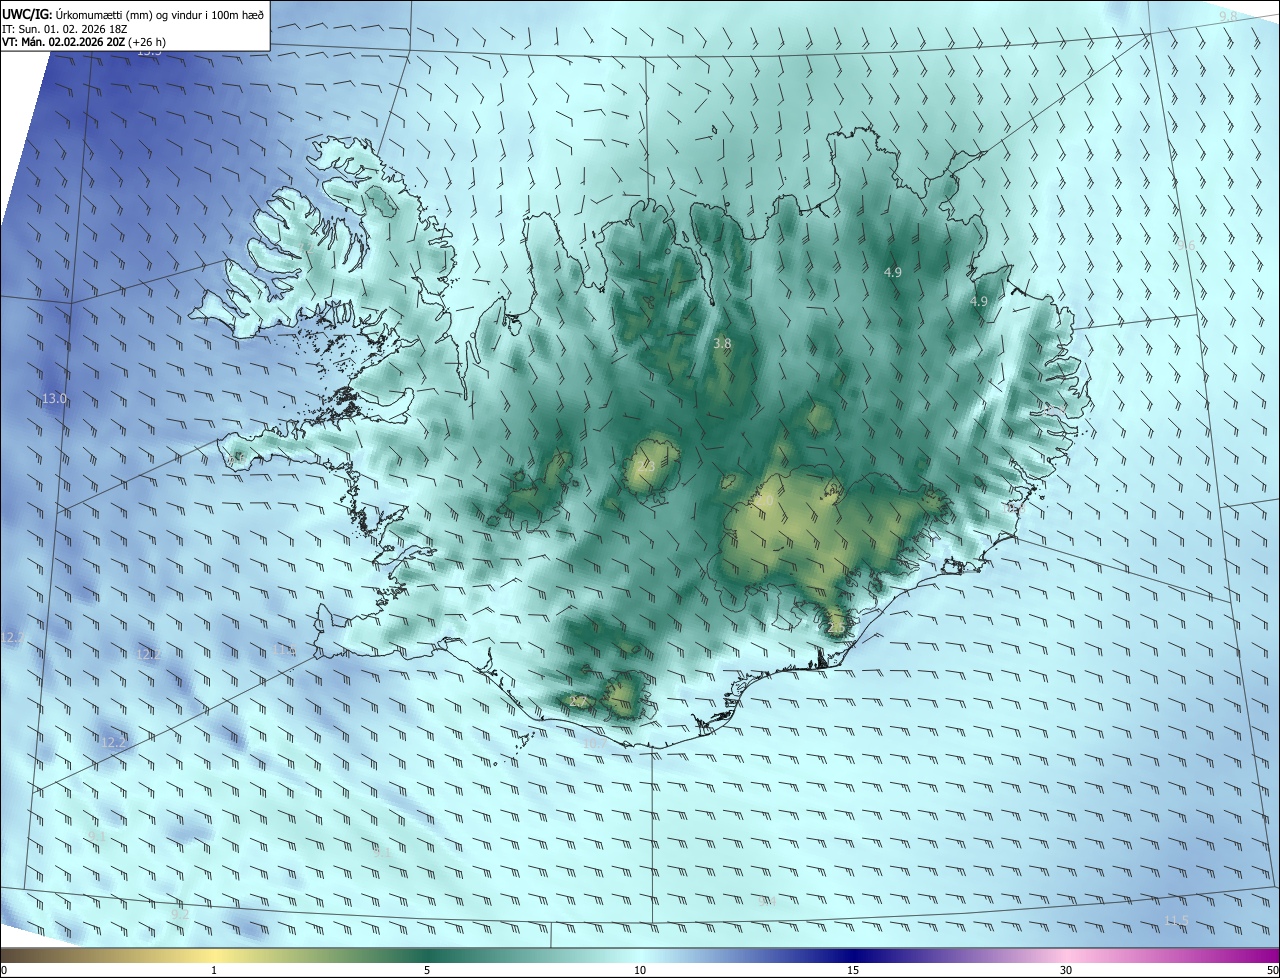Click the "0" tick label on the colorbar
Image resolution: width=1280 pixels, height=978 pixels.
pos(4,970)
